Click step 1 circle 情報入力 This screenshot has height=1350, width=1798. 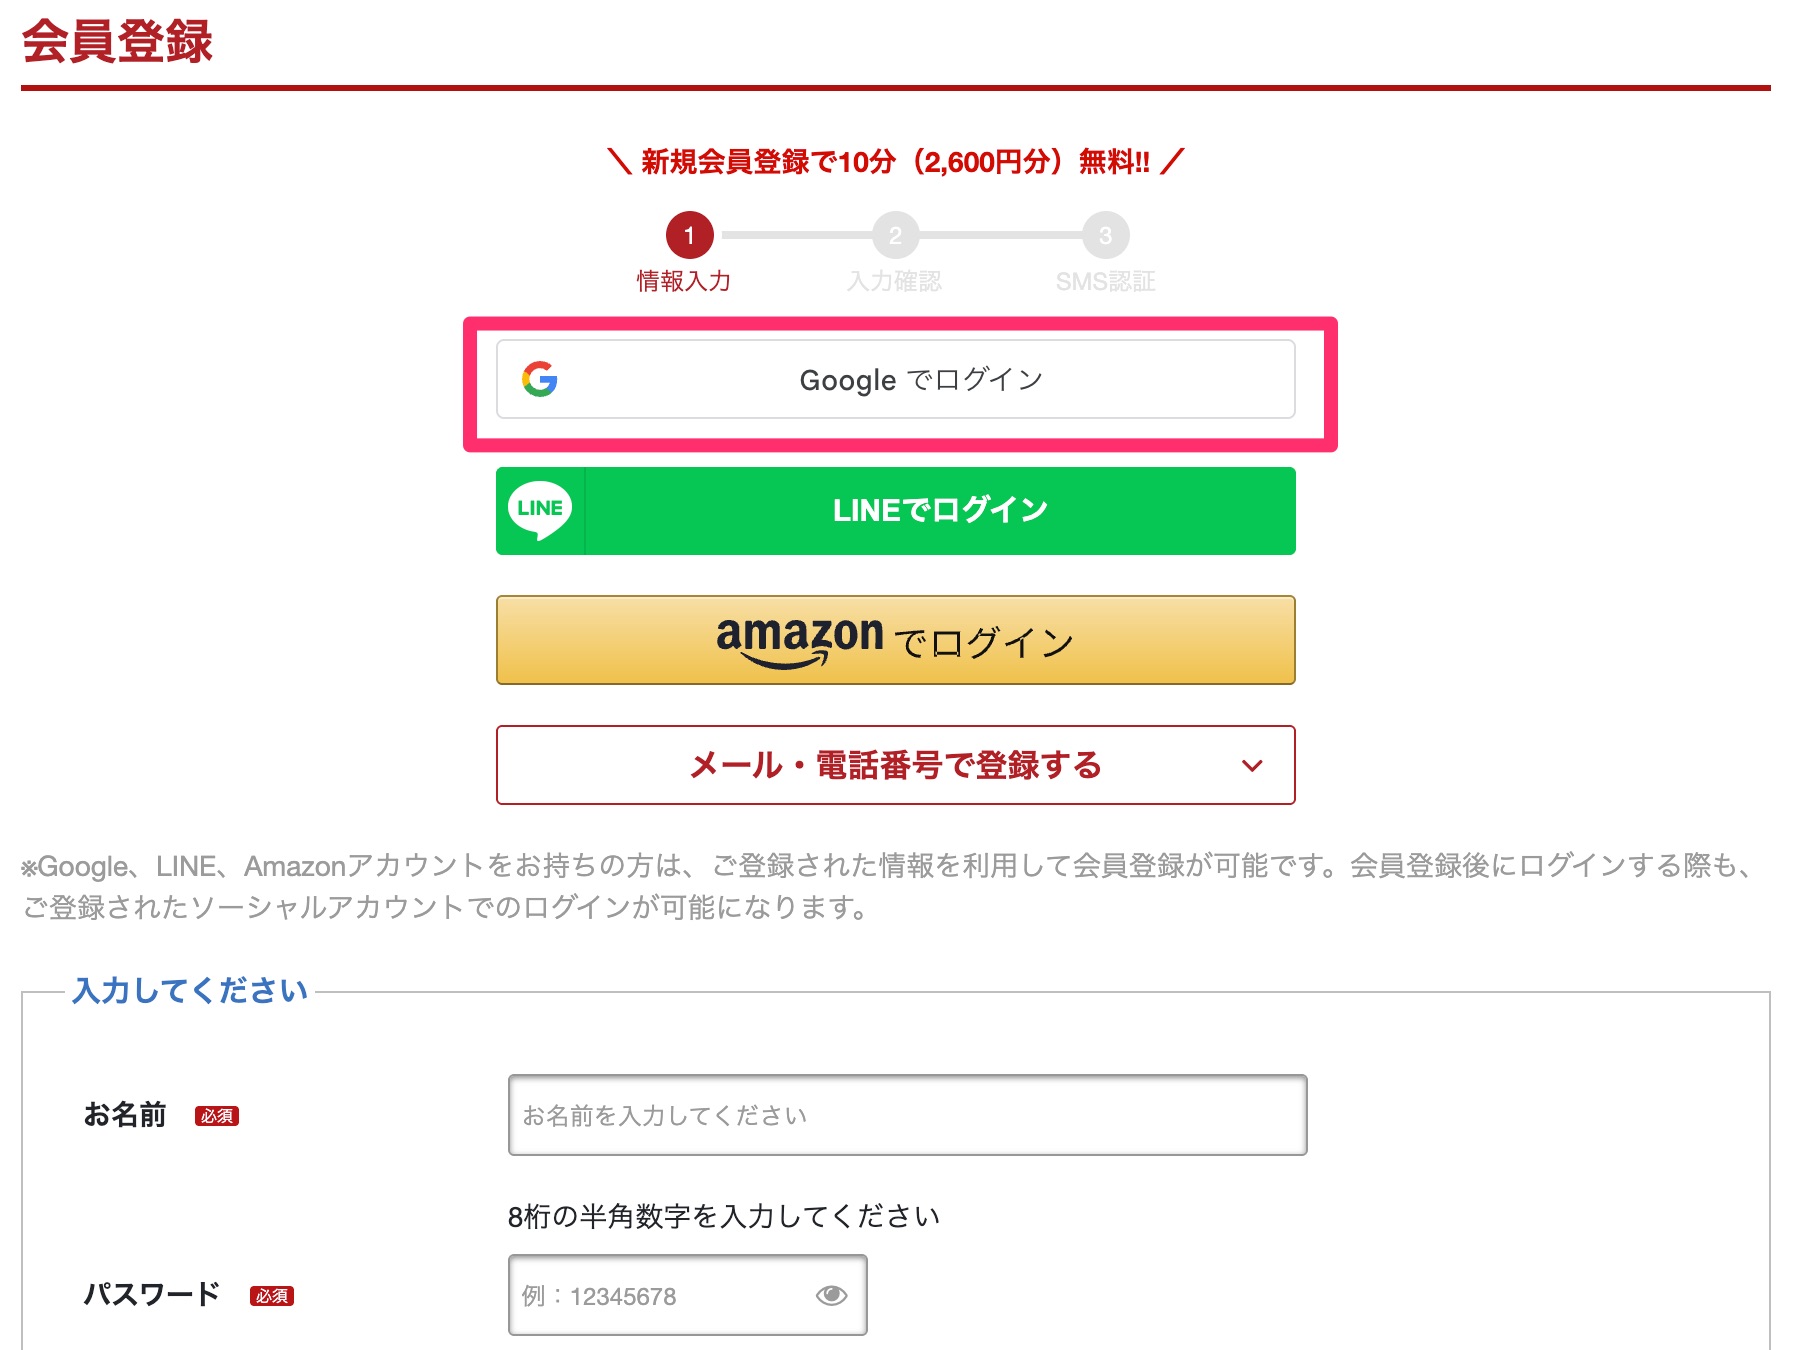pyautogui.click(x=689, y=236)
